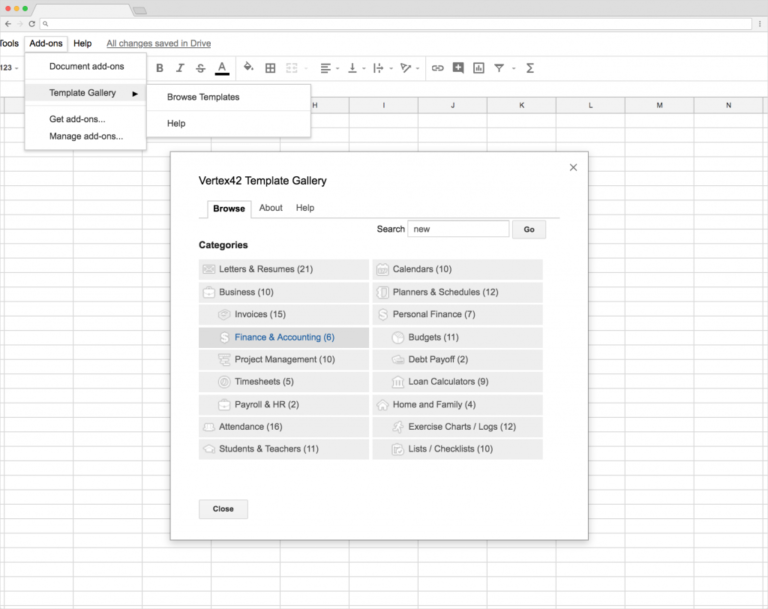
Task: Open text wrapping options
Action: pyautogui.click(x=378, y=68)
